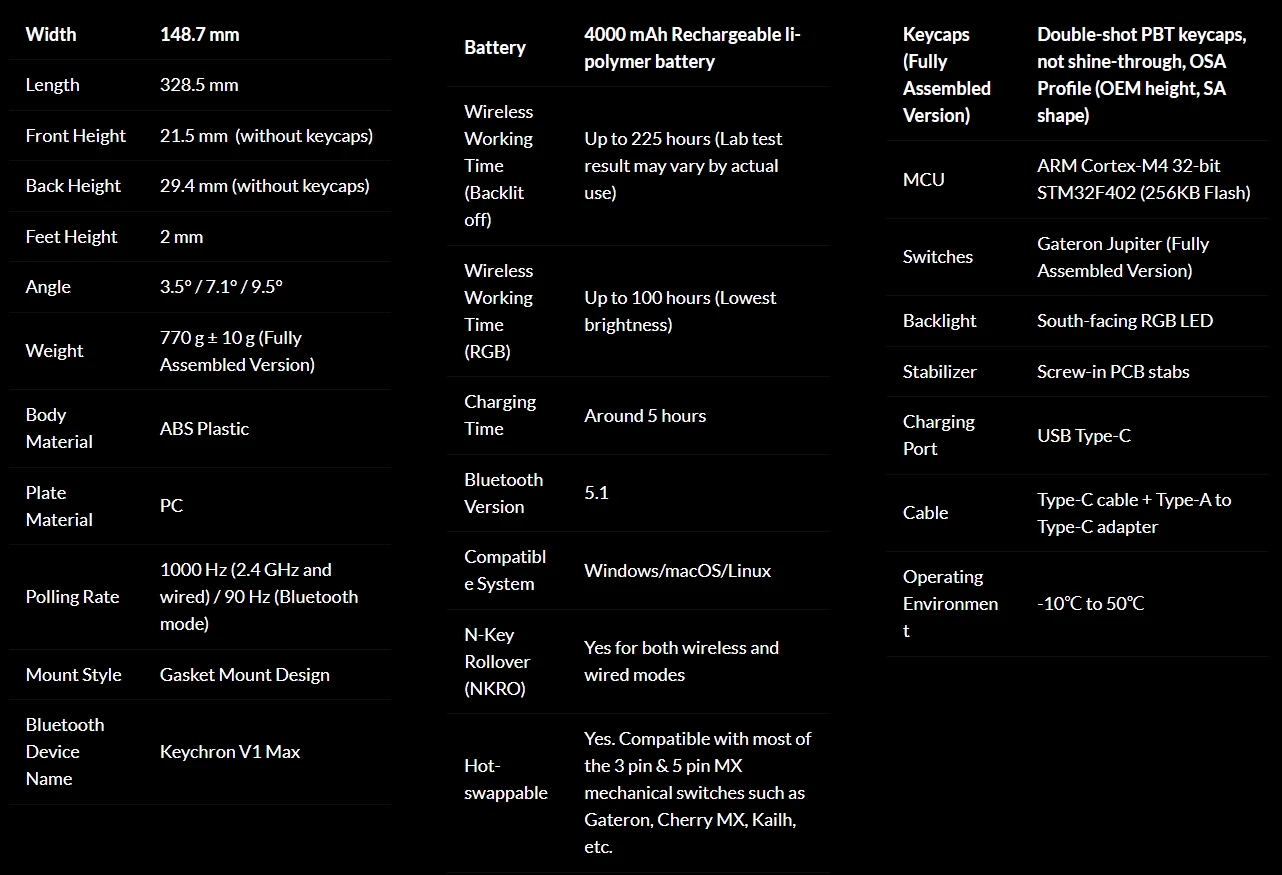Screen dimensions: 1282x875
Task: Click the 148.7 mm width value
Action: [x=199, y=34]
